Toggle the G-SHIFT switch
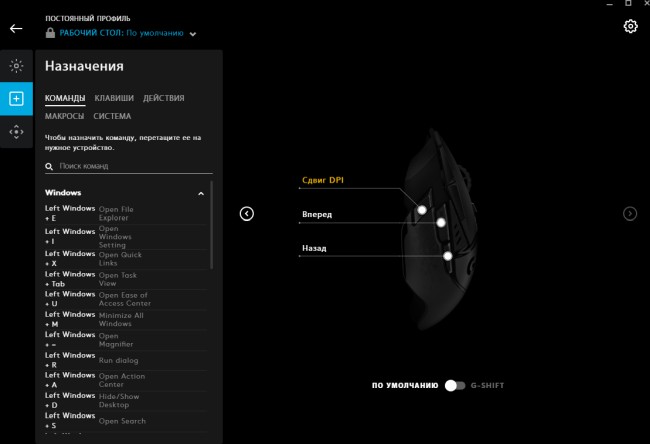The image size is (650, 444). [x=455, y=385]
